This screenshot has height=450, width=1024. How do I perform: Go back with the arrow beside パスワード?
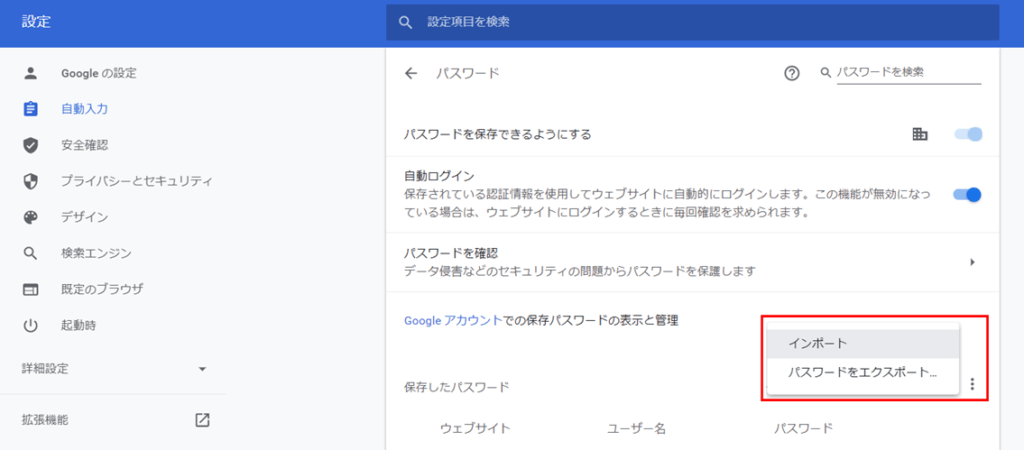tap(411, 73)
